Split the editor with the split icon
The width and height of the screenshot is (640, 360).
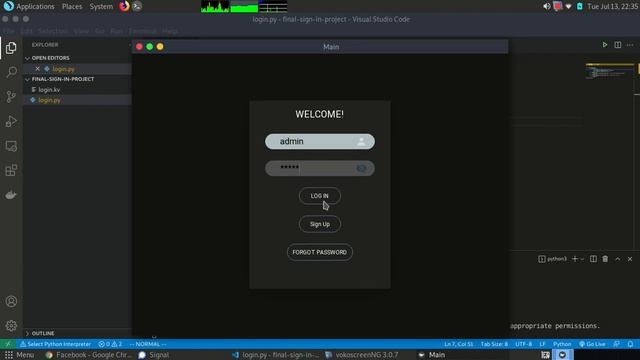618,45
